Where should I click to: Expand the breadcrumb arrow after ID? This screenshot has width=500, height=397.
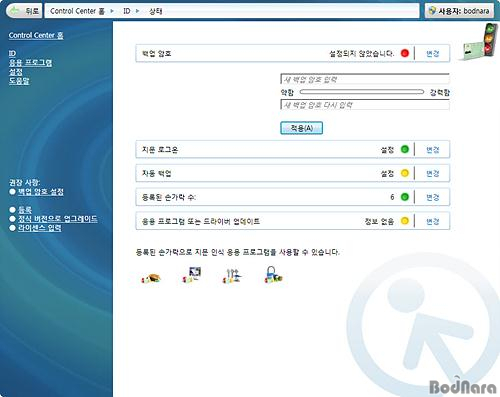[x=137, y=11]
